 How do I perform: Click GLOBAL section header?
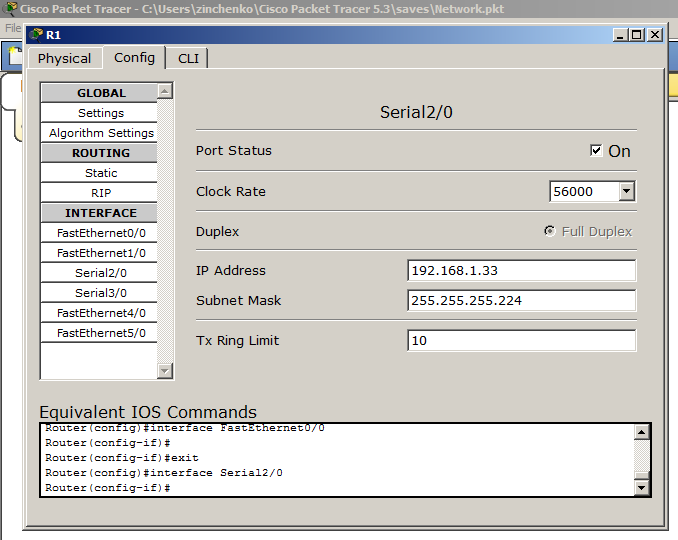pos(99,93)
